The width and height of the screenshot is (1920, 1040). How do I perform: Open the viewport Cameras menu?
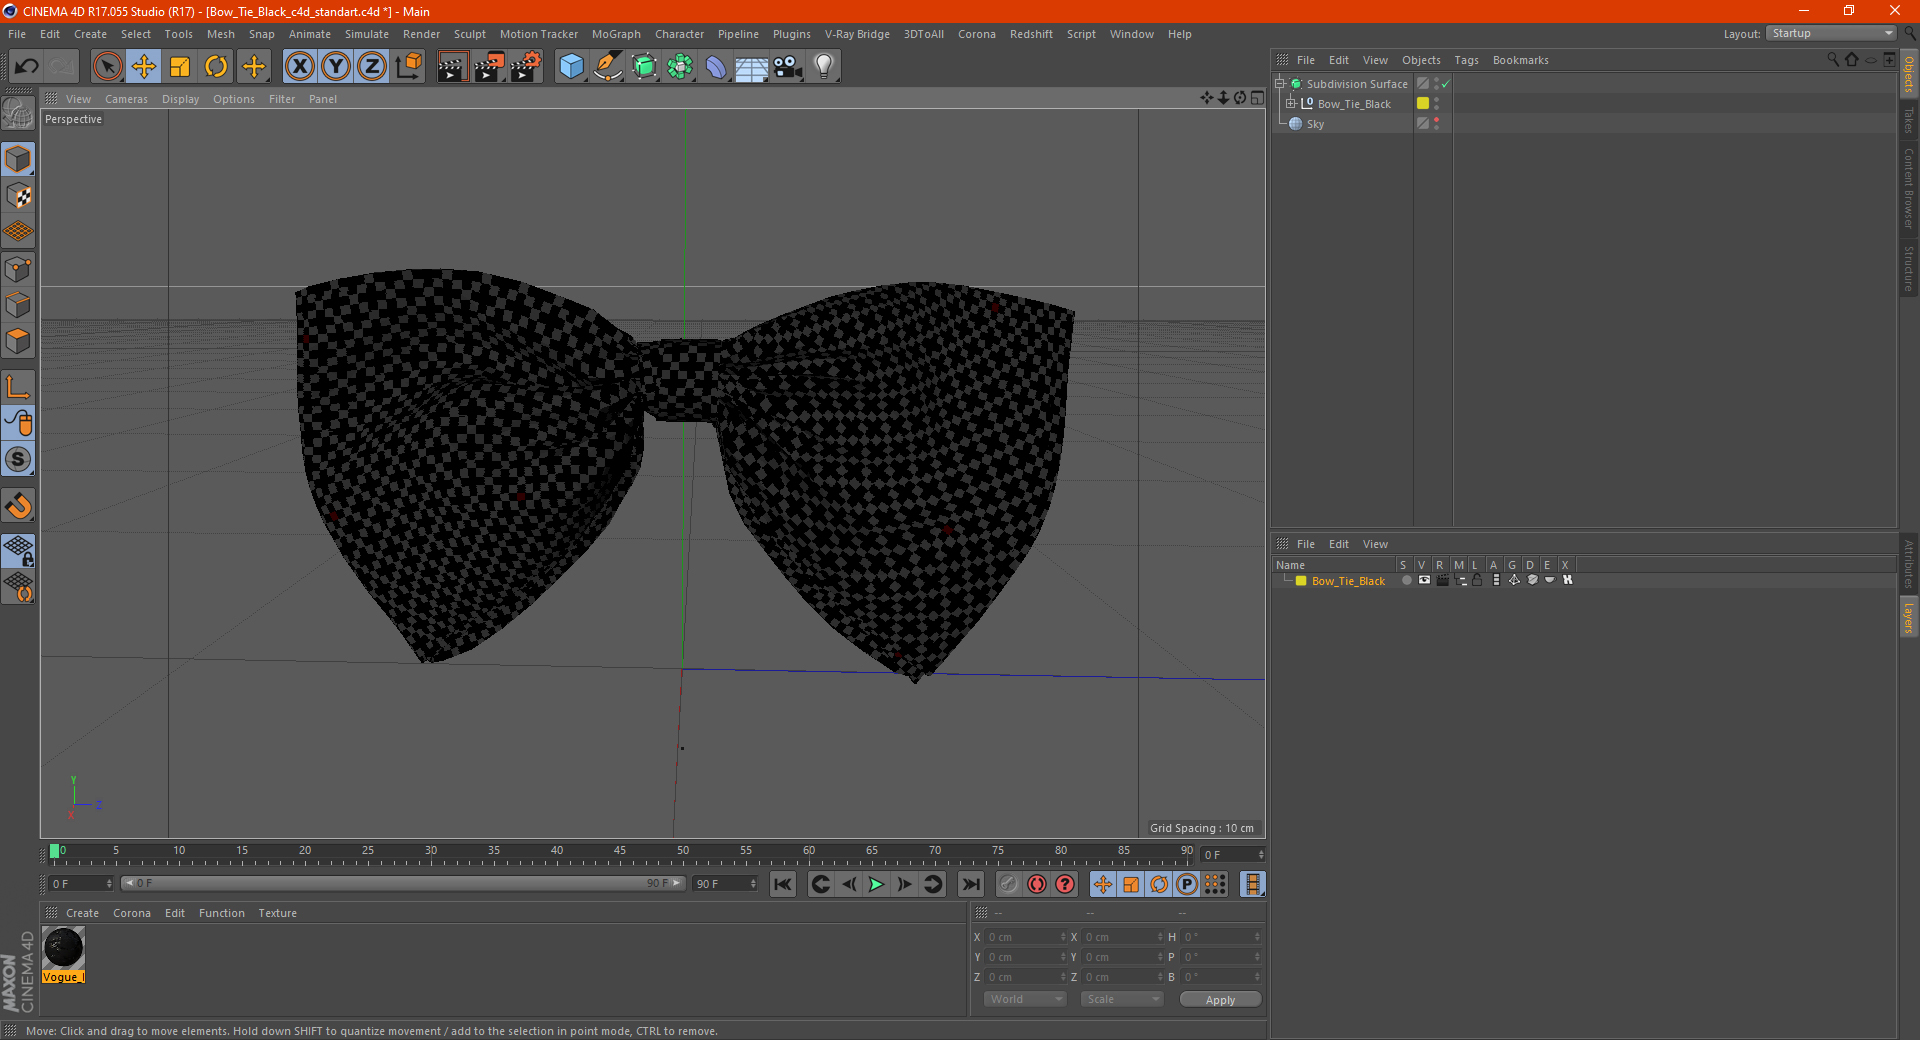tap(126, 99)
